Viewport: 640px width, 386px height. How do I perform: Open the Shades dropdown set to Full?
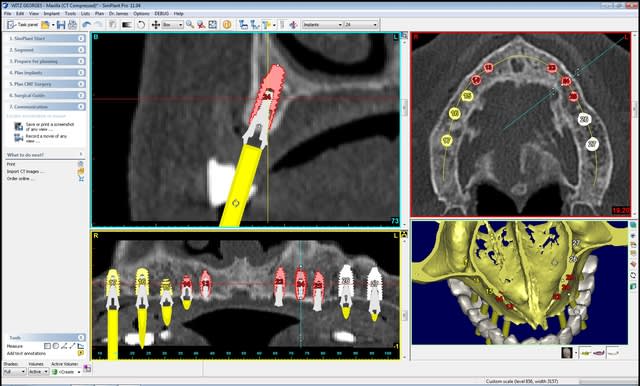tap(15, 372)
